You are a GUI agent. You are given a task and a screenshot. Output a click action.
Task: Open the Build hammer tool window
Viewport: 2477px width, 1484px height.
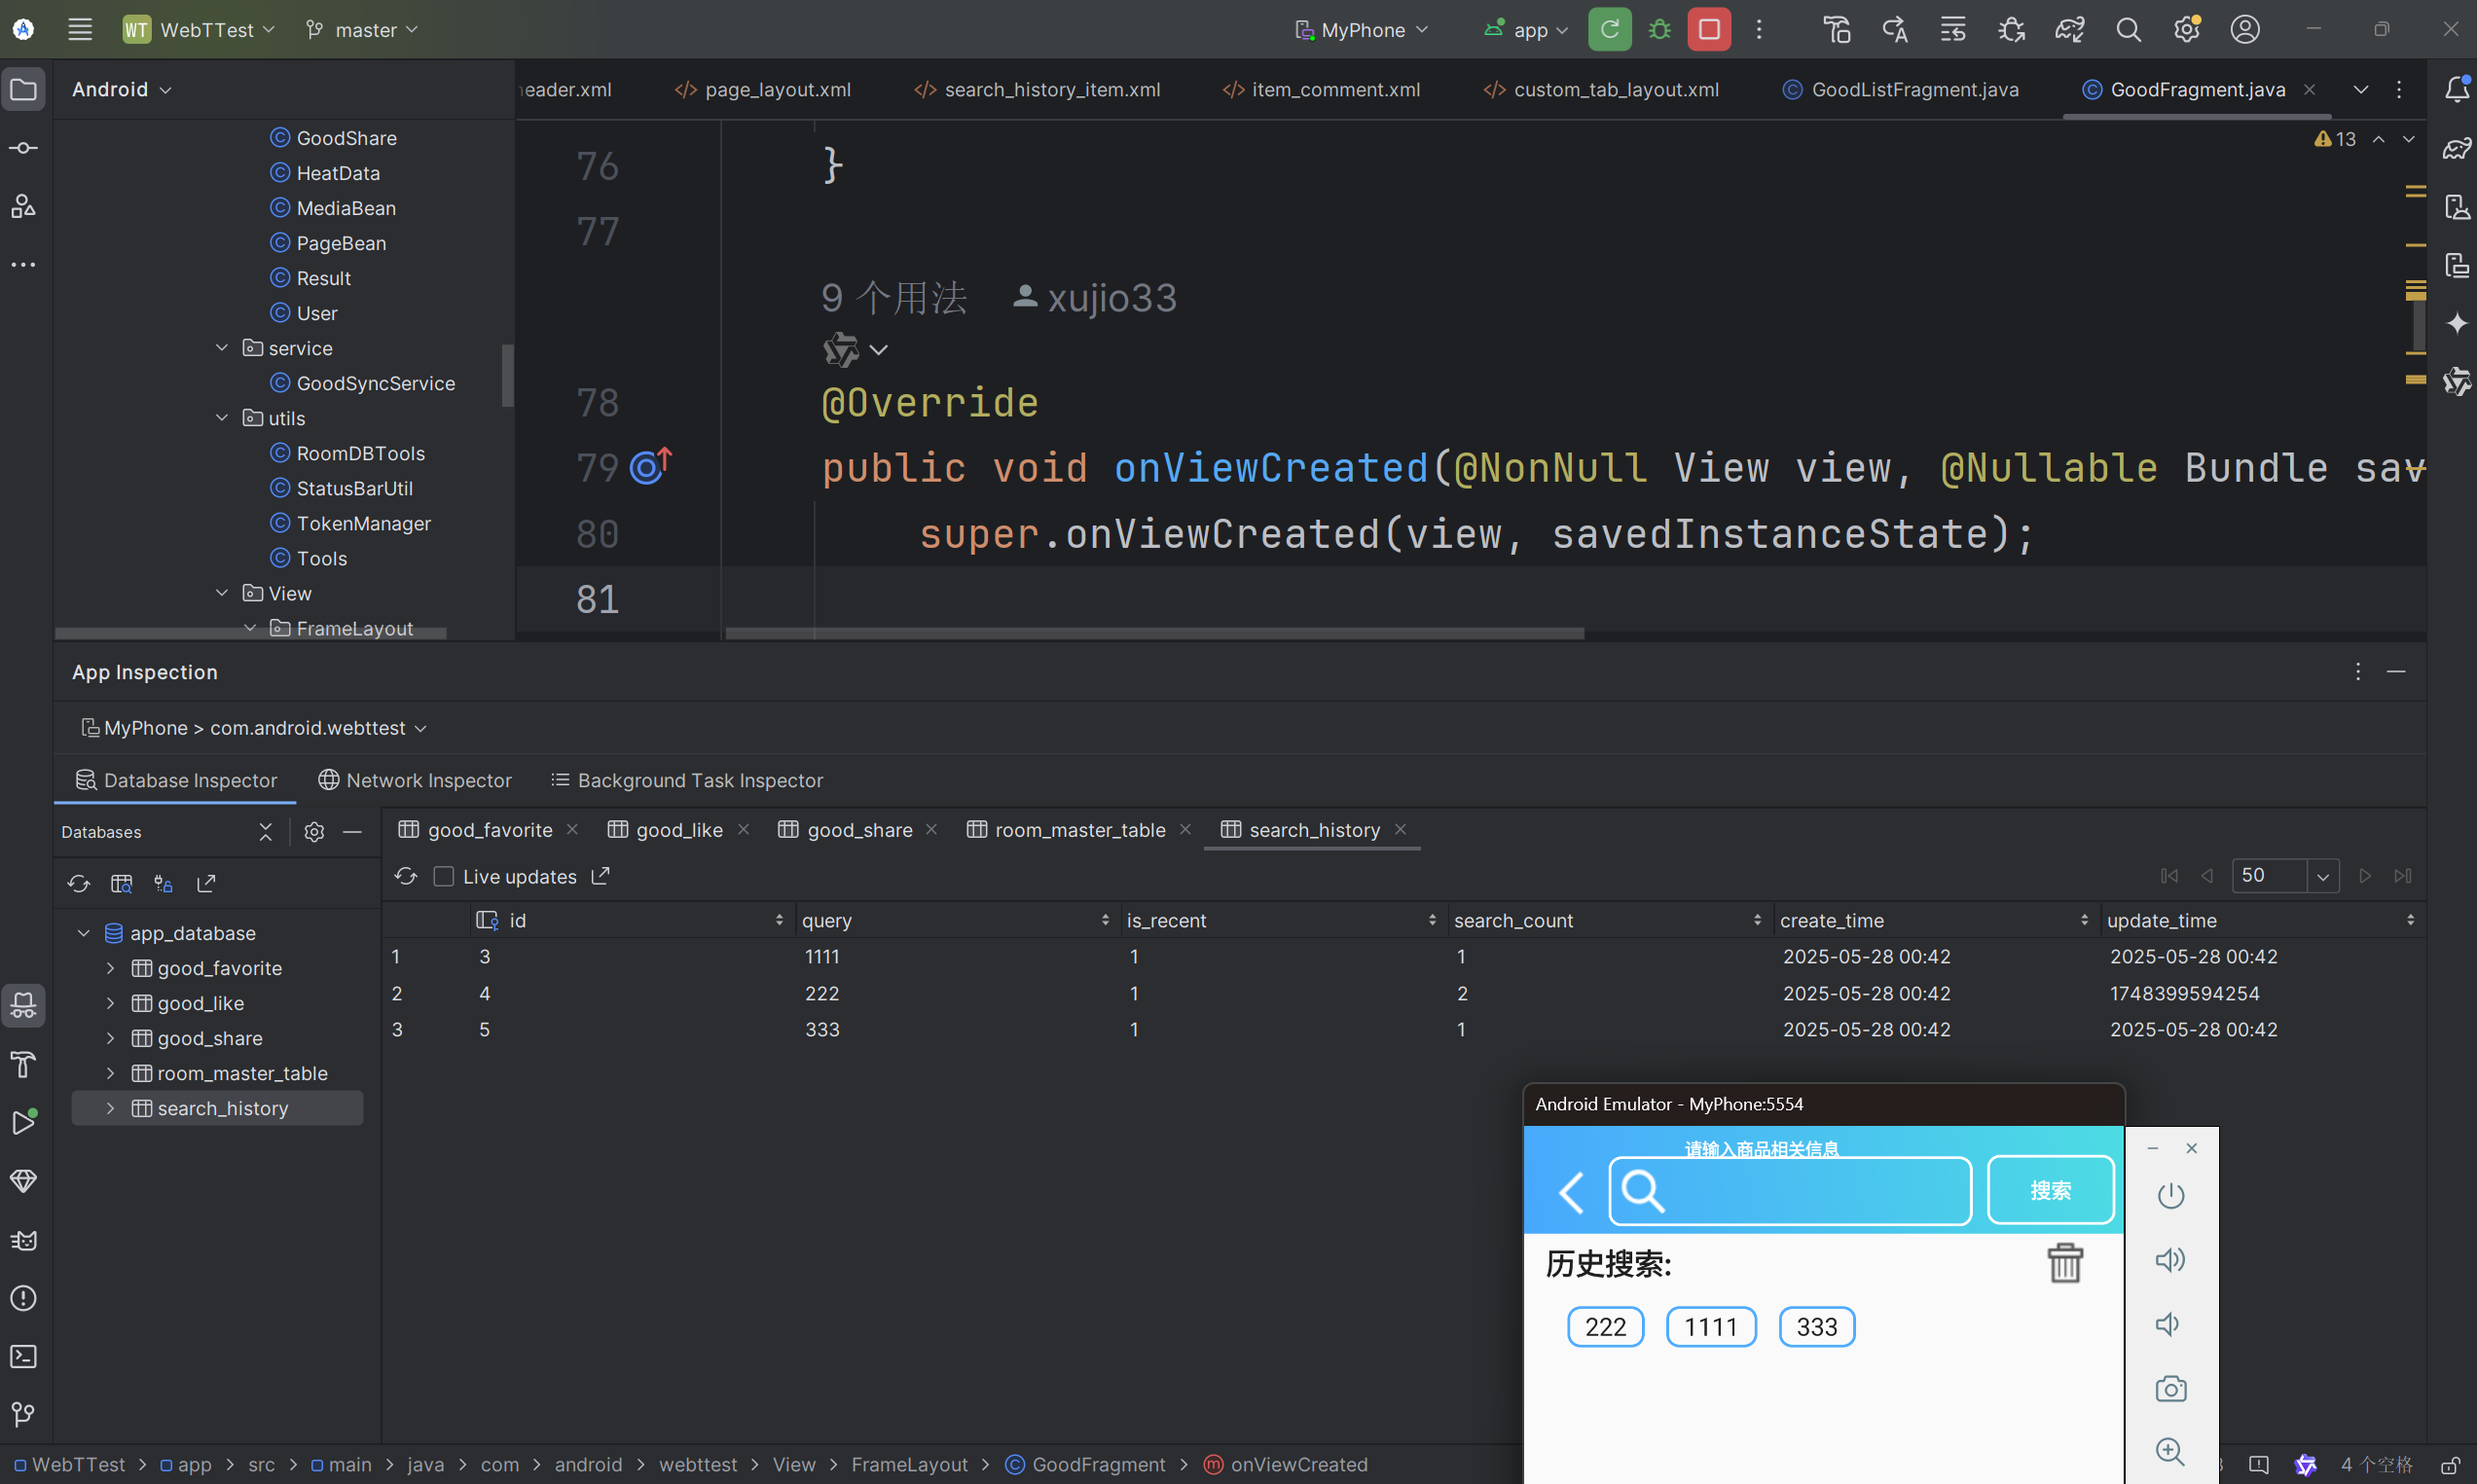[x=23, y=1064]
